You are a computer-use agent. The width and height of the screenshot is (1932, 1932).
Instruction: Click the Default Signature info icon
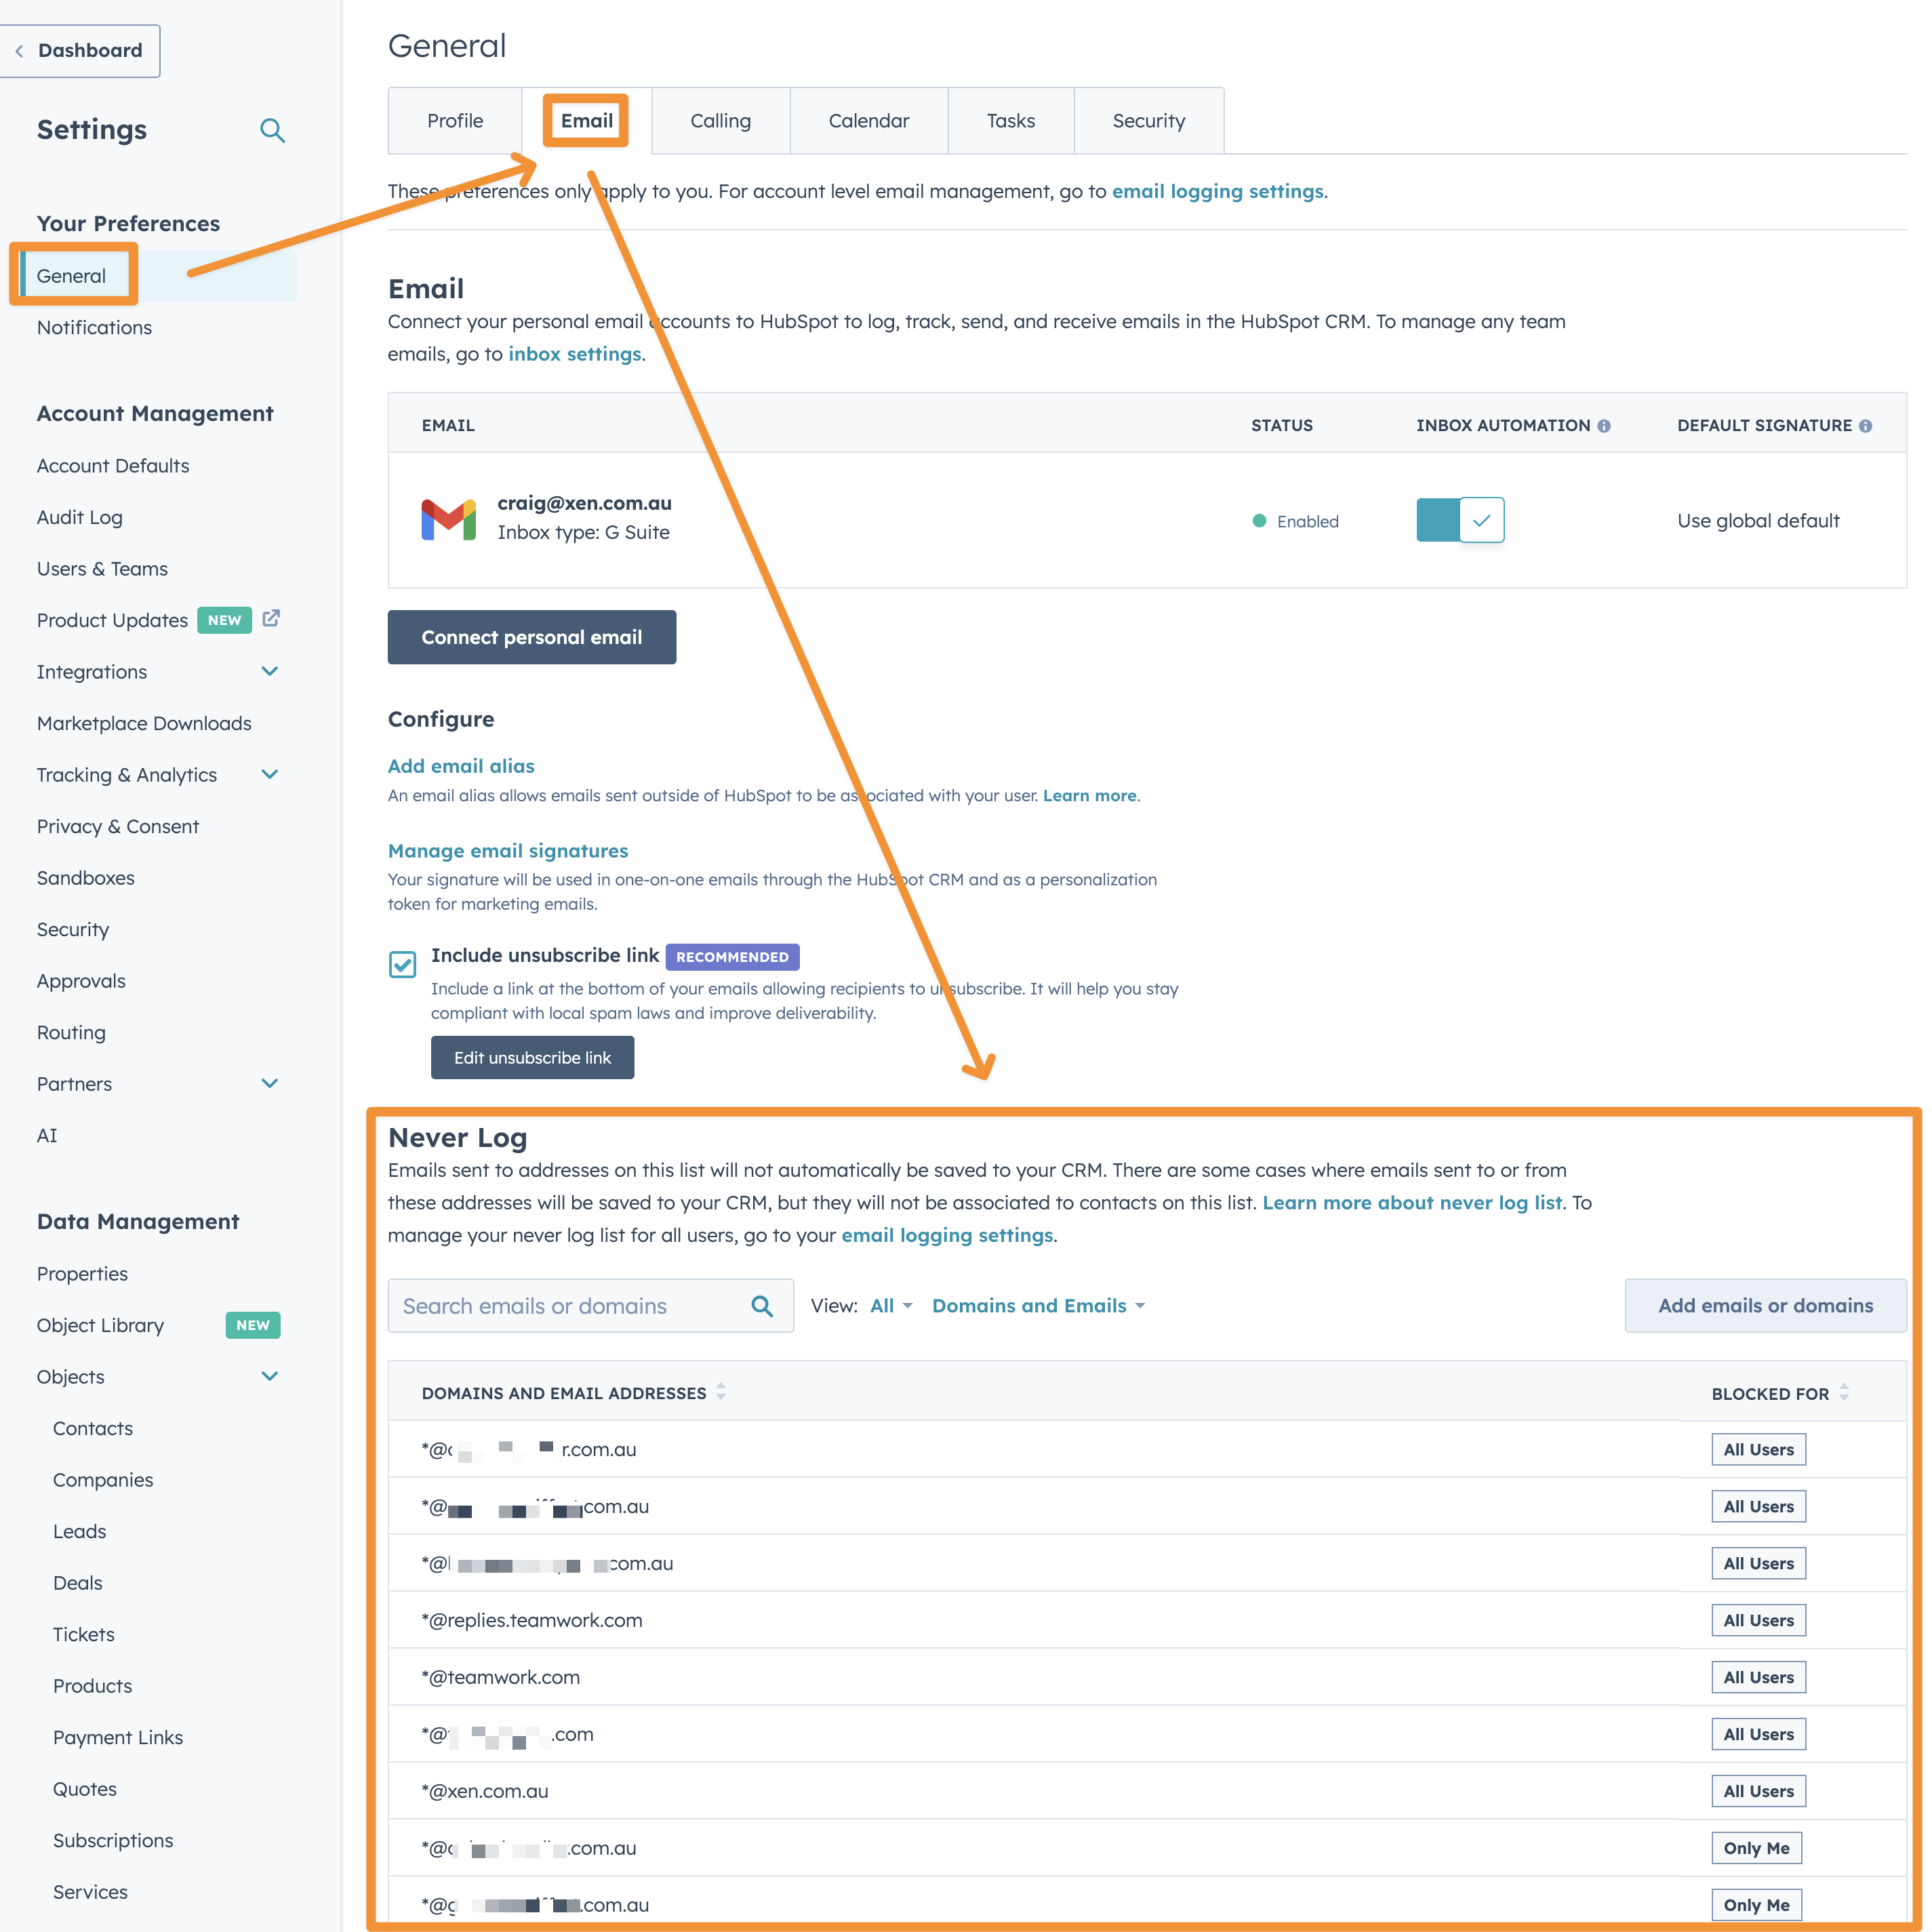coord(1865,426)
